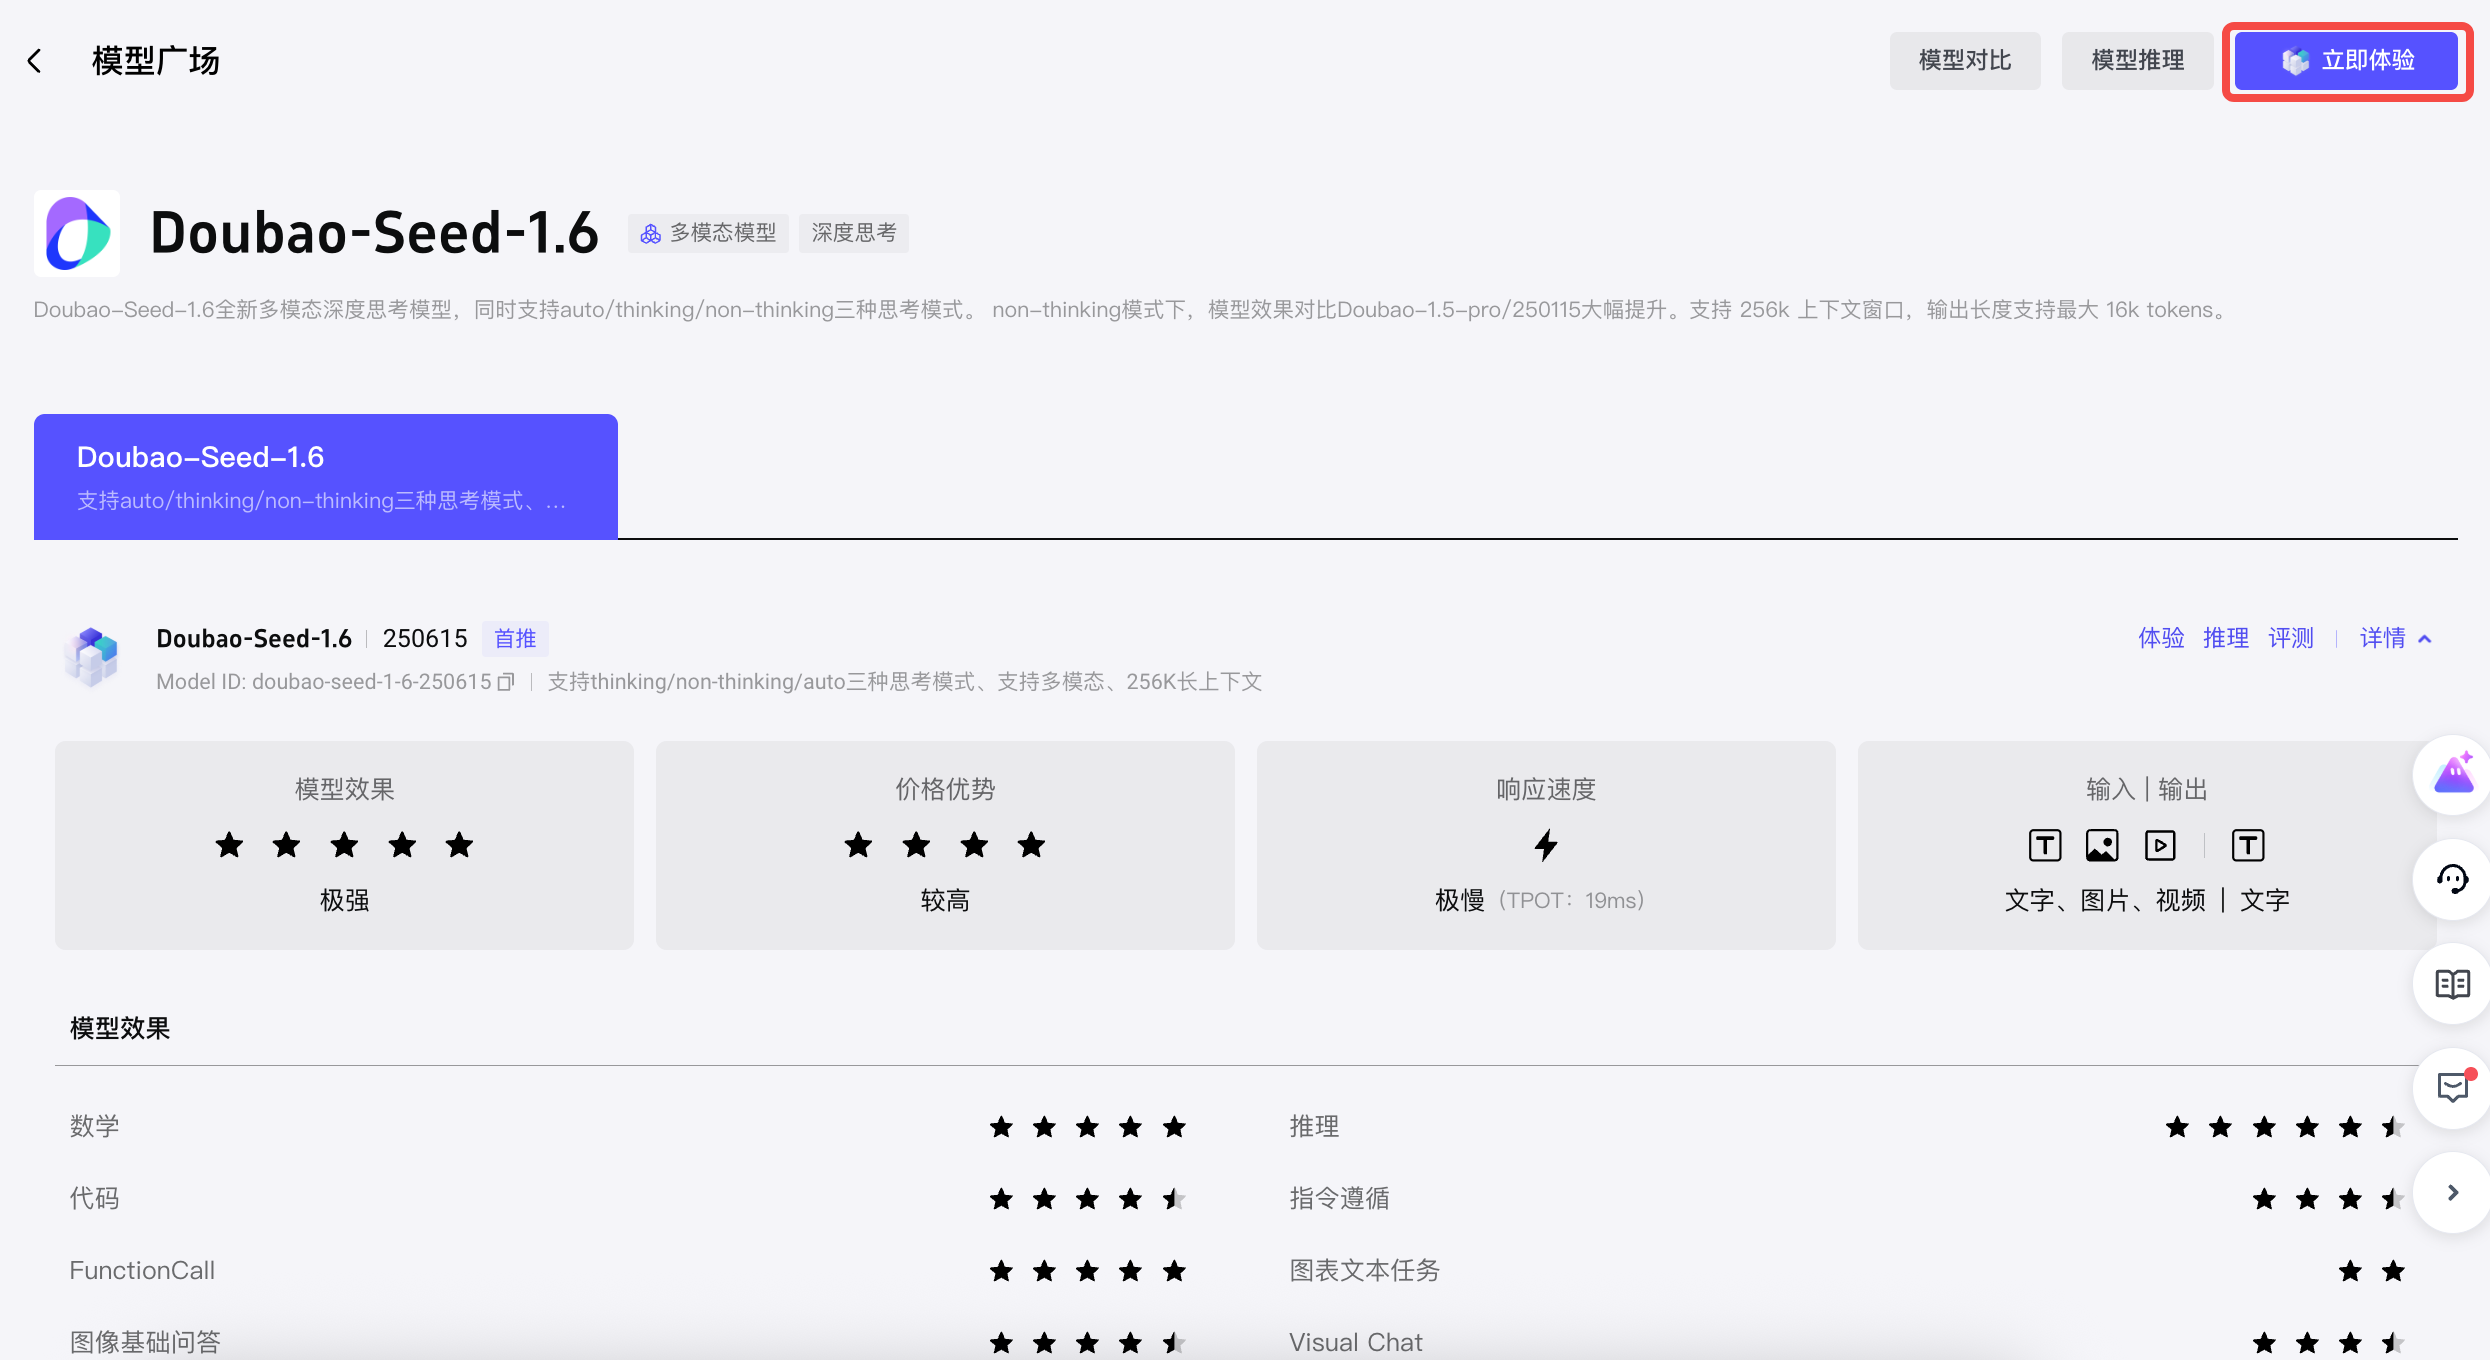Viewport: 2490px width, 1360px height.
Task: Open the 推理 link
Action: tap(2226, 638)
